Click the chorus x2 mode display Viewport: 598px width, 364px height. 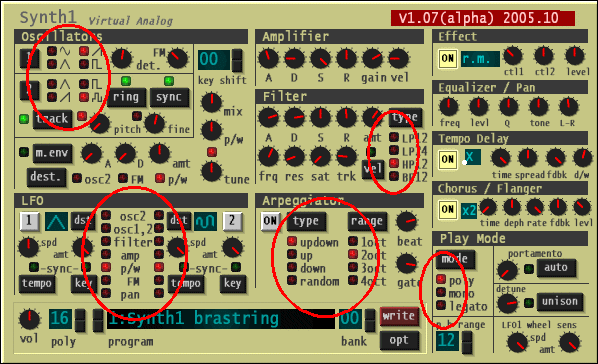469,210
